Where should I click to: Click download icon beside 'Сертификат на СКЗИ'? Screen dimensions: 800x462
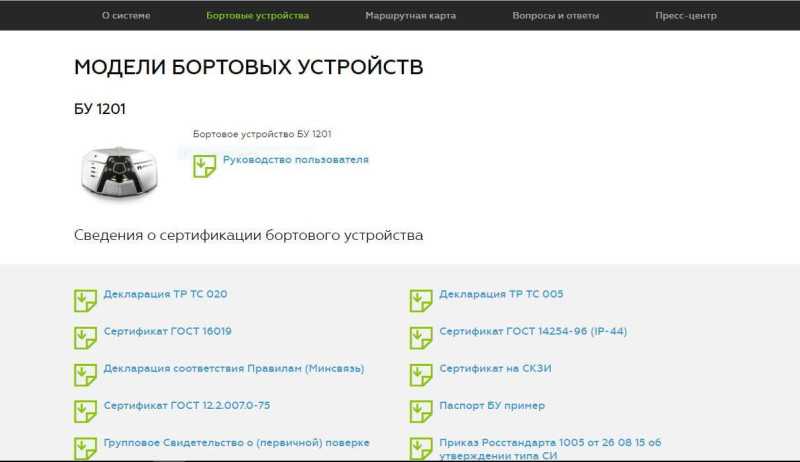click(x=421, y=375)
